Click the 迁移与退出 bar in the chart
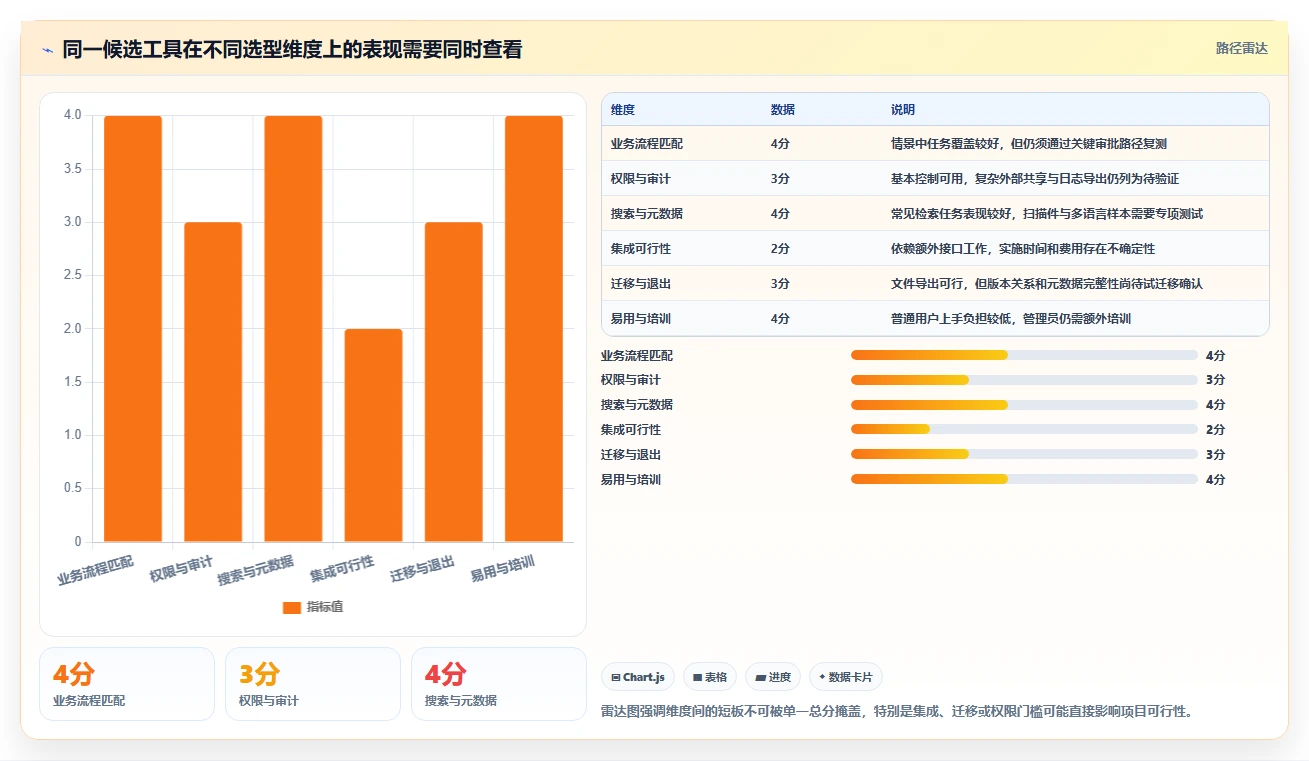Image resolution: width=1309 pixels, height=761 pixels. 453,382
